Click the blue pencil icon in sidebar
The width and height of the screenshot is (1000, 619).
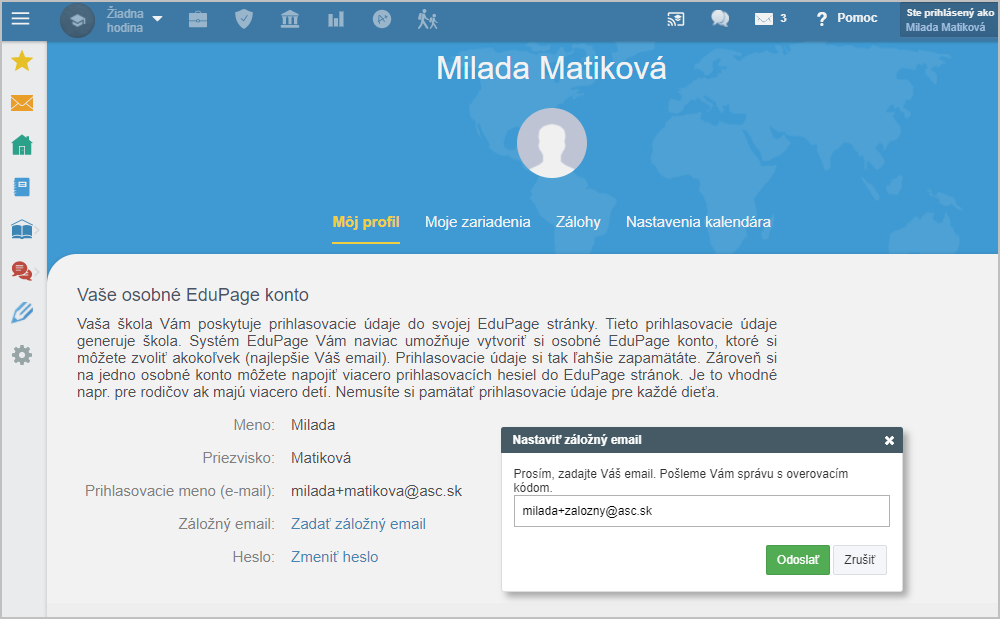point(22,312)
